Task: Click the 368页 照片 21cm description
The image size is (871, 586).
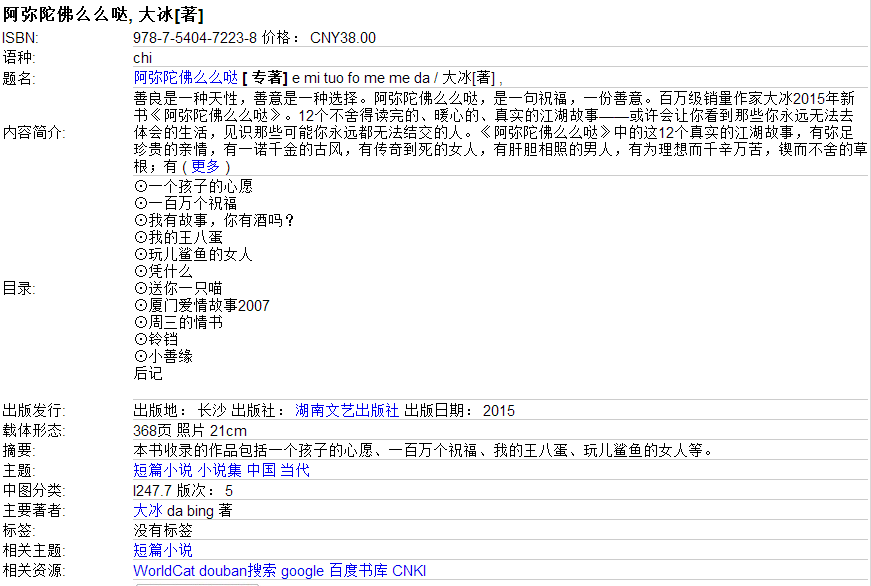Action: tap(190, 430)
